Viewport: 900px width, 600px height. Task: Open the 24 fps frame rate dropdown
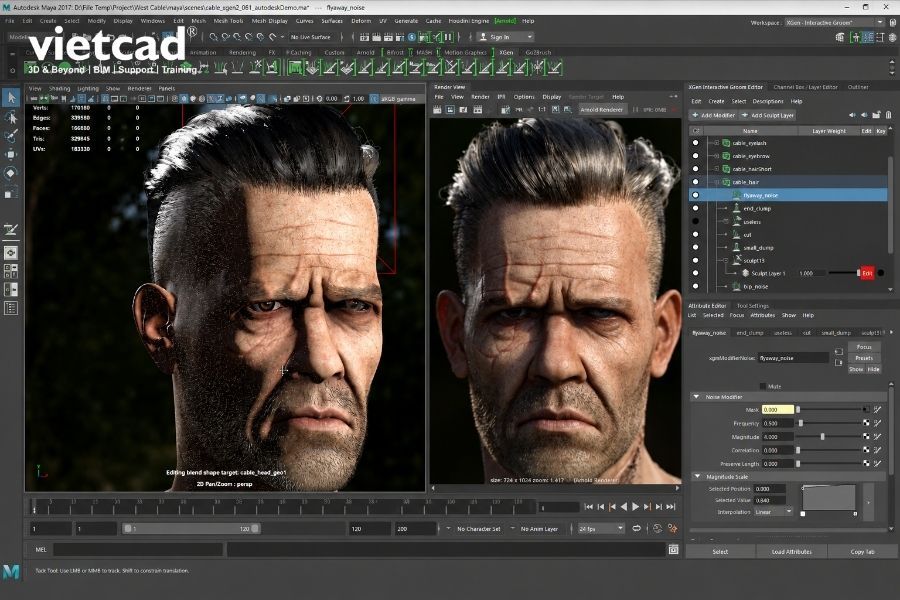tap(600, 528)
